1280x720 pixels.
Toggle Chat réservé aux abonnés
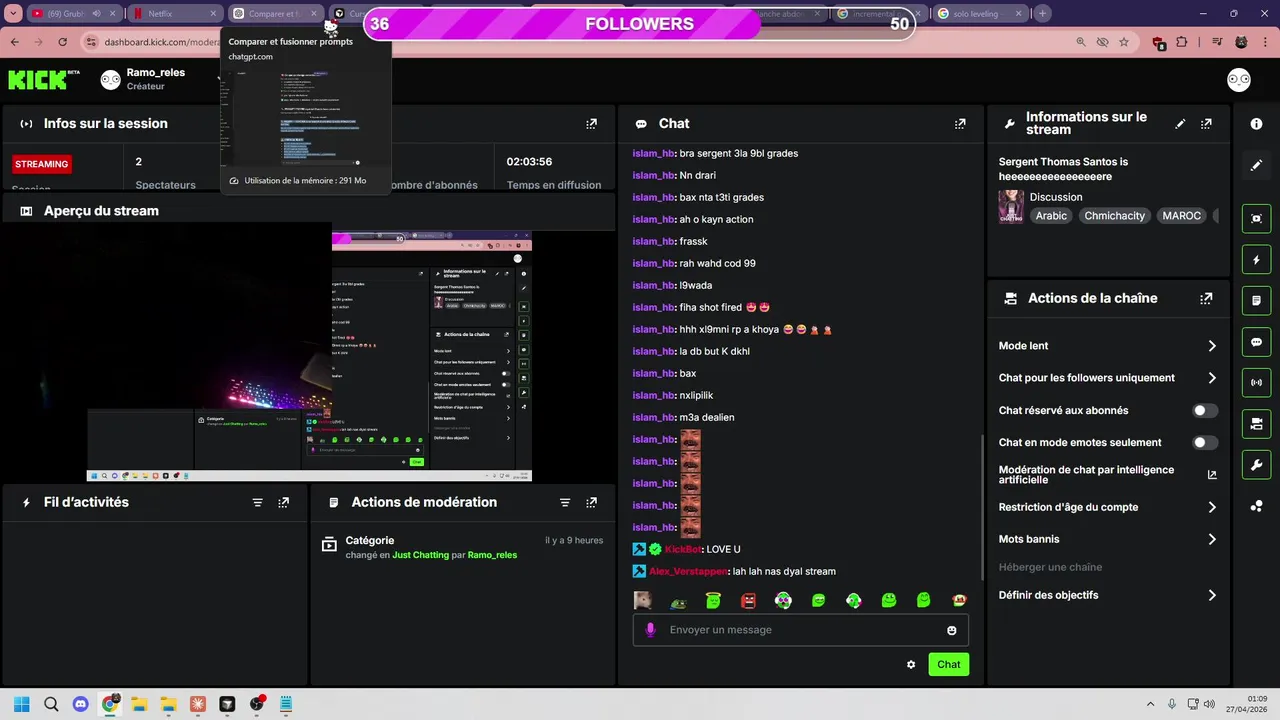tap(1205, 410)
